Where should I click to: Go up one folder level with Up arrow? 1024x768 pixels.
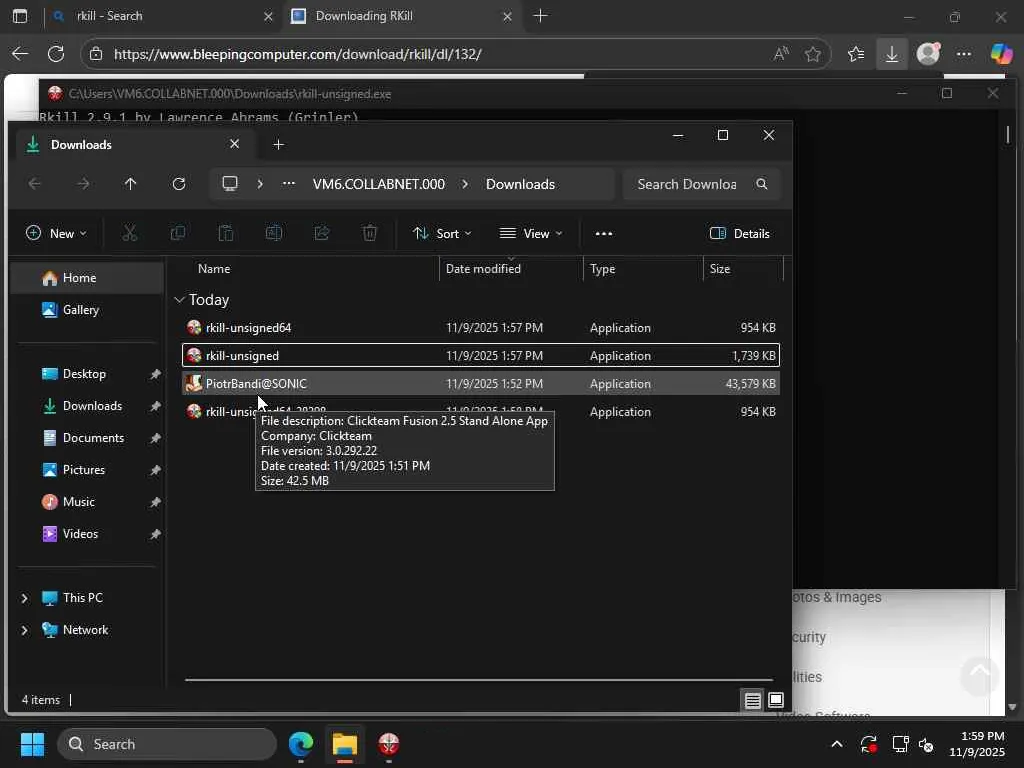pyautogui.click(x=130, y=184)
